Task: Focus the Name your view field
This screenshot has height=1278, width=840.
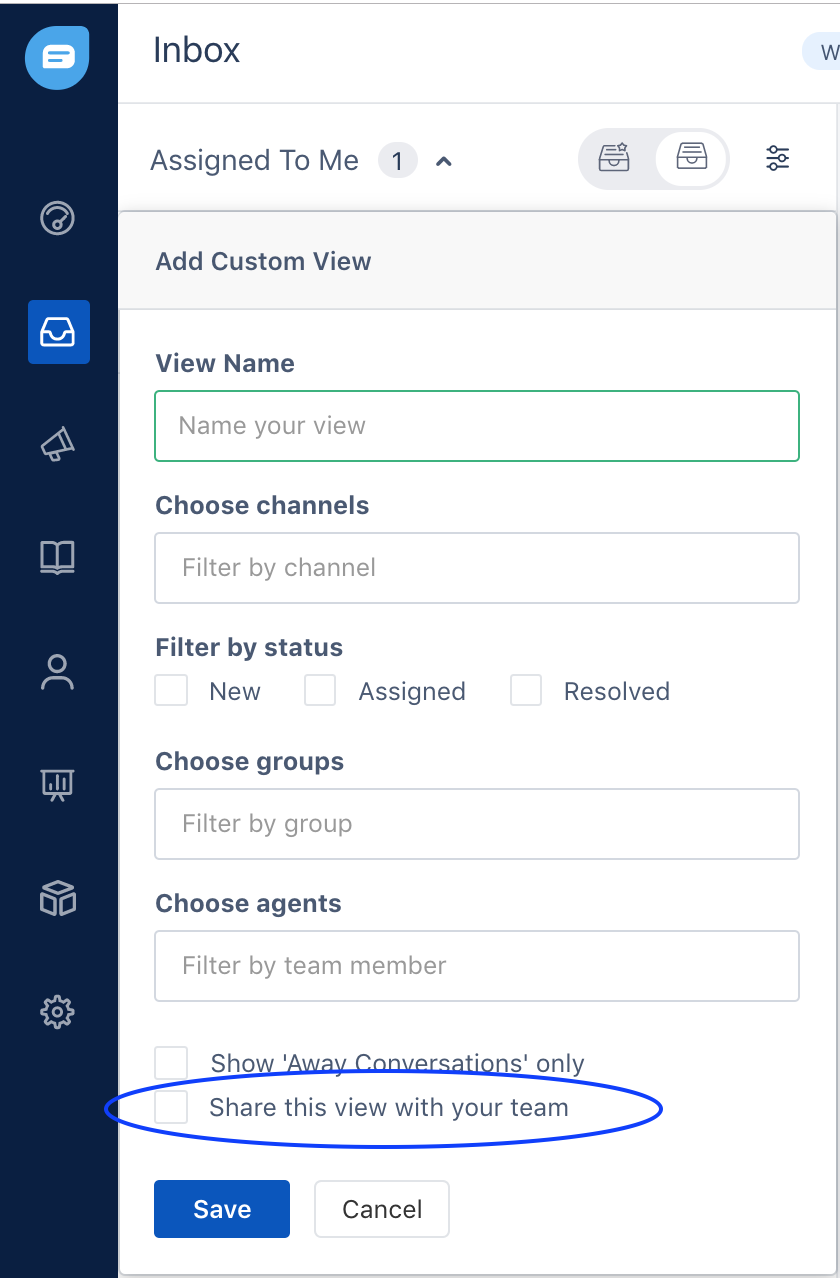Action: click(x=477, y=426)
